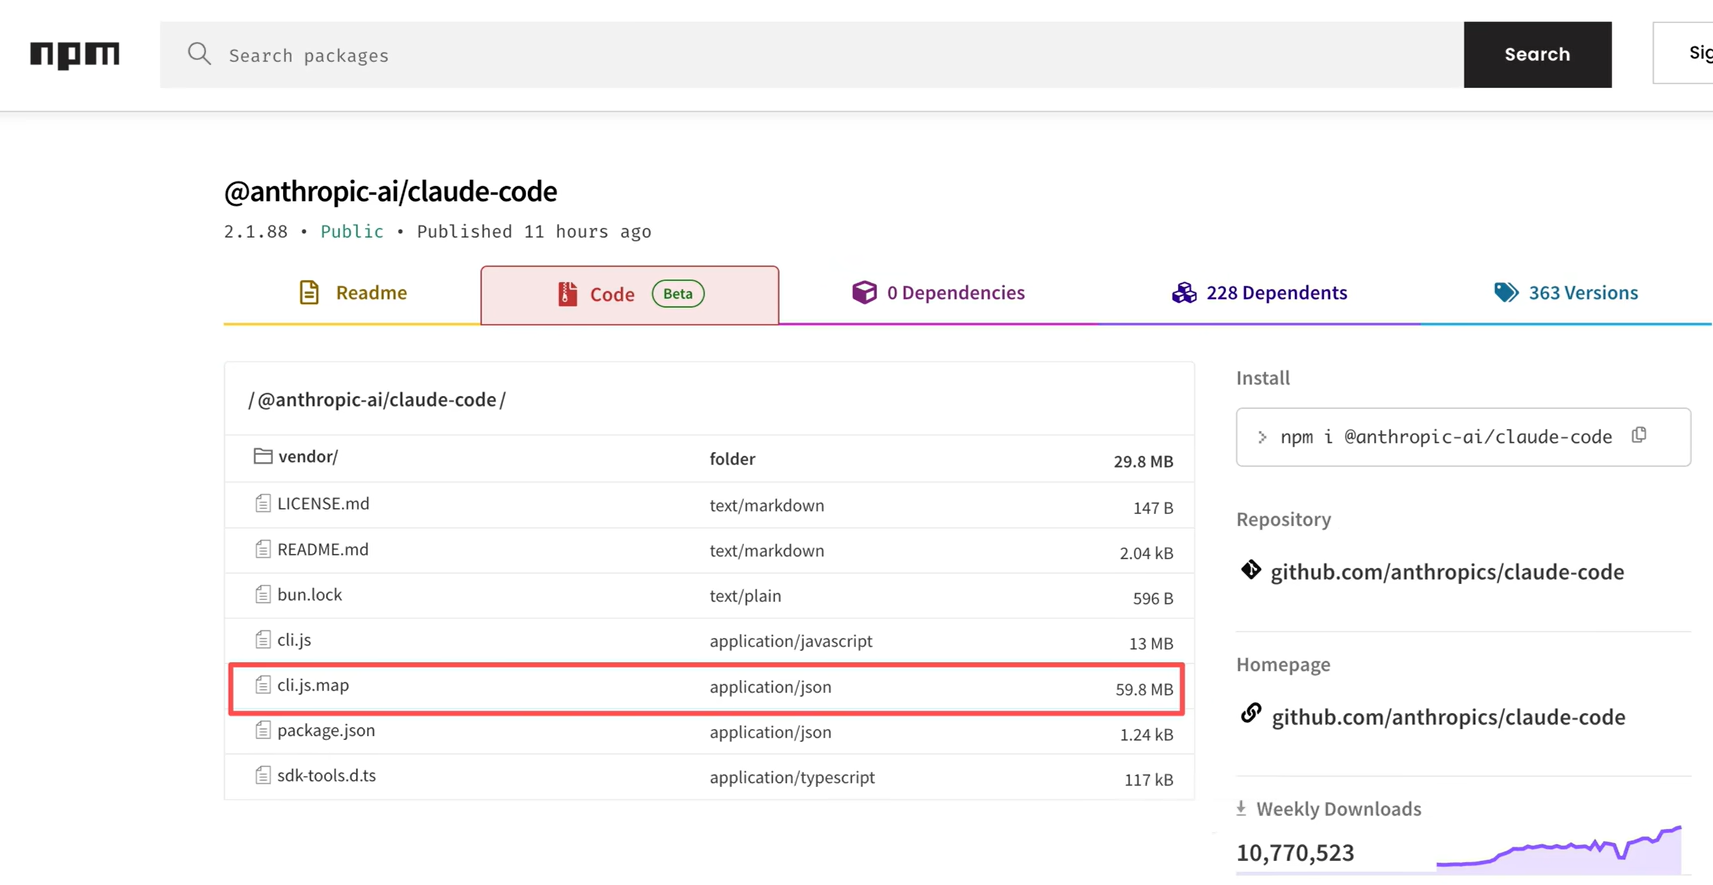Viewport: 1713px width, 885px height.
Task: Click the vendor folder icon
Action: 263,456
